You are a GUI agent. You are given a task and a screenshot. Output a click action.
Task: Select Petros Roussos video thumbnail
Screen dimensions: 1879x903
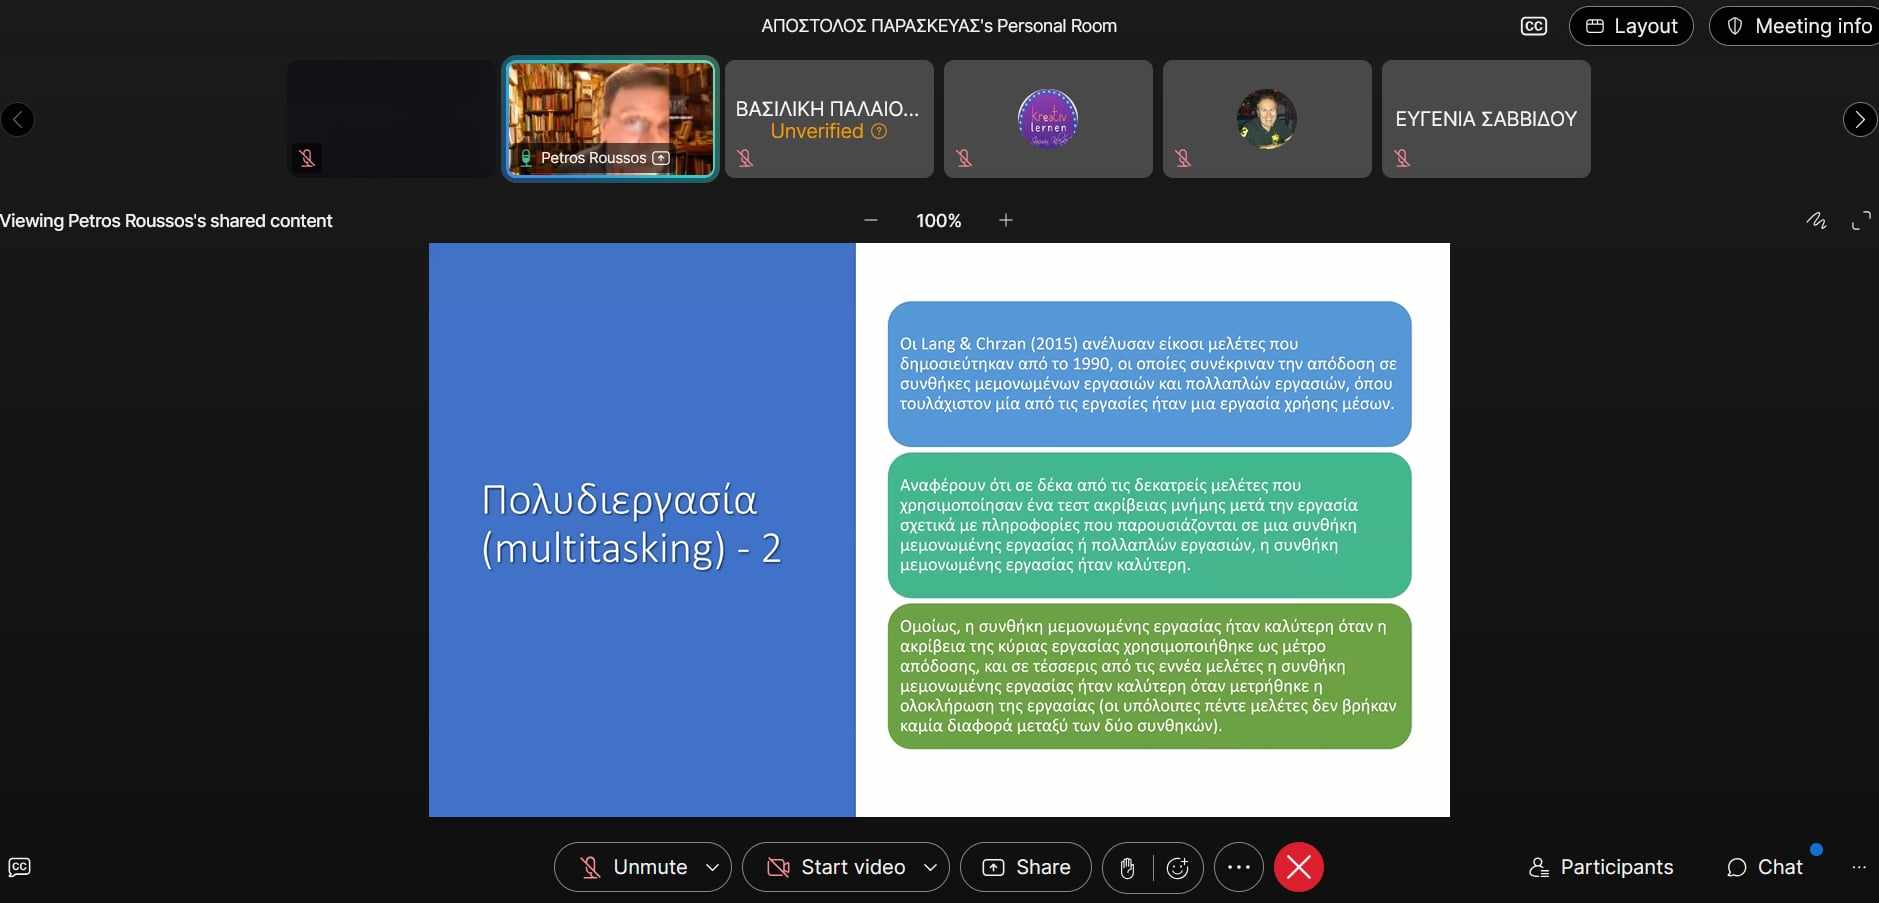(x=610, y=119)
